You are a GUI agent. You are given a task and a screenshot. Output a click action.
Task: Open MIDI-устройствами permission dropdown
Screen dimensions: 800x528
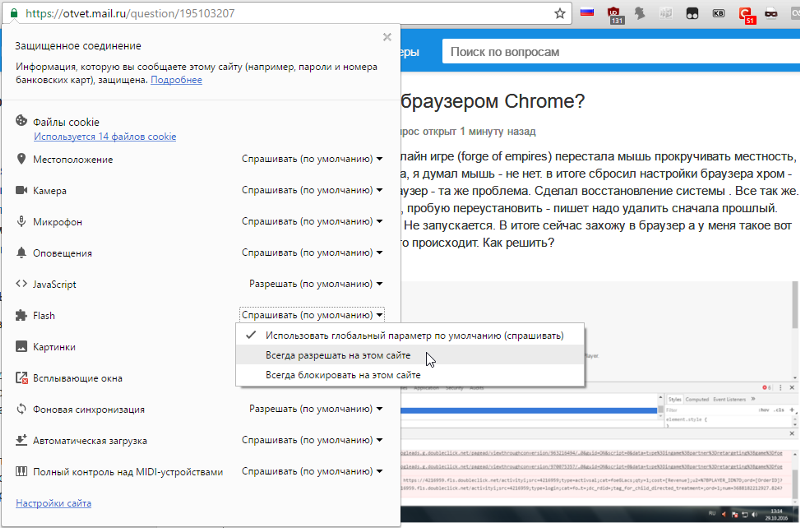pyautogui.click(x=312, y=471)
